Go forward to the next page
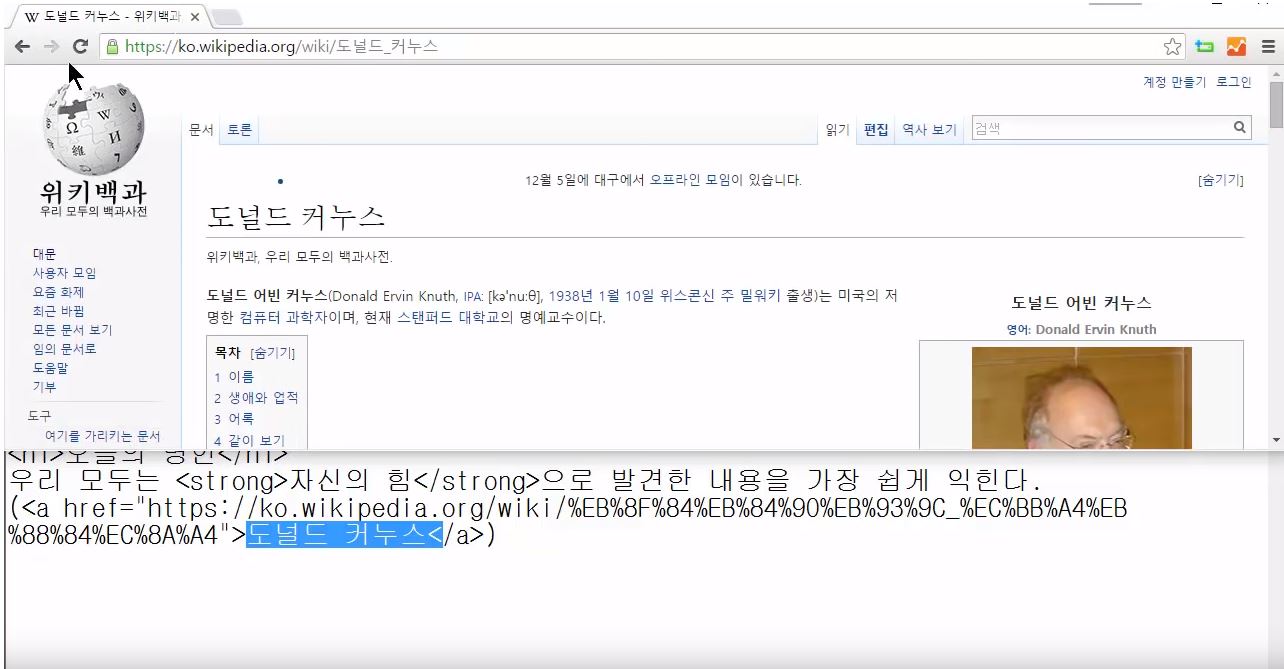Image resolution: width=1284 pixels, height=669 pixels. point(51,46)
